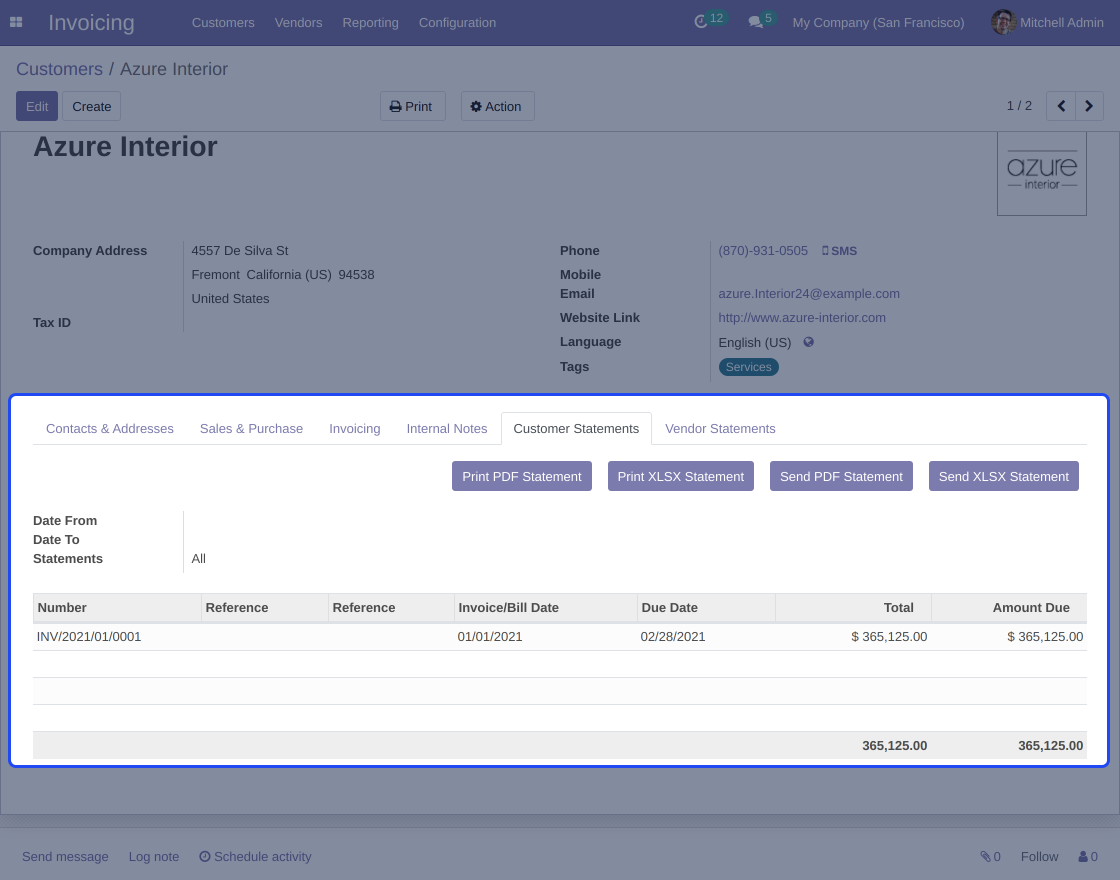Open the http://www.azure-interior.com website link
The height and width of the screenshot is (880, 1120).
point(801,318)
